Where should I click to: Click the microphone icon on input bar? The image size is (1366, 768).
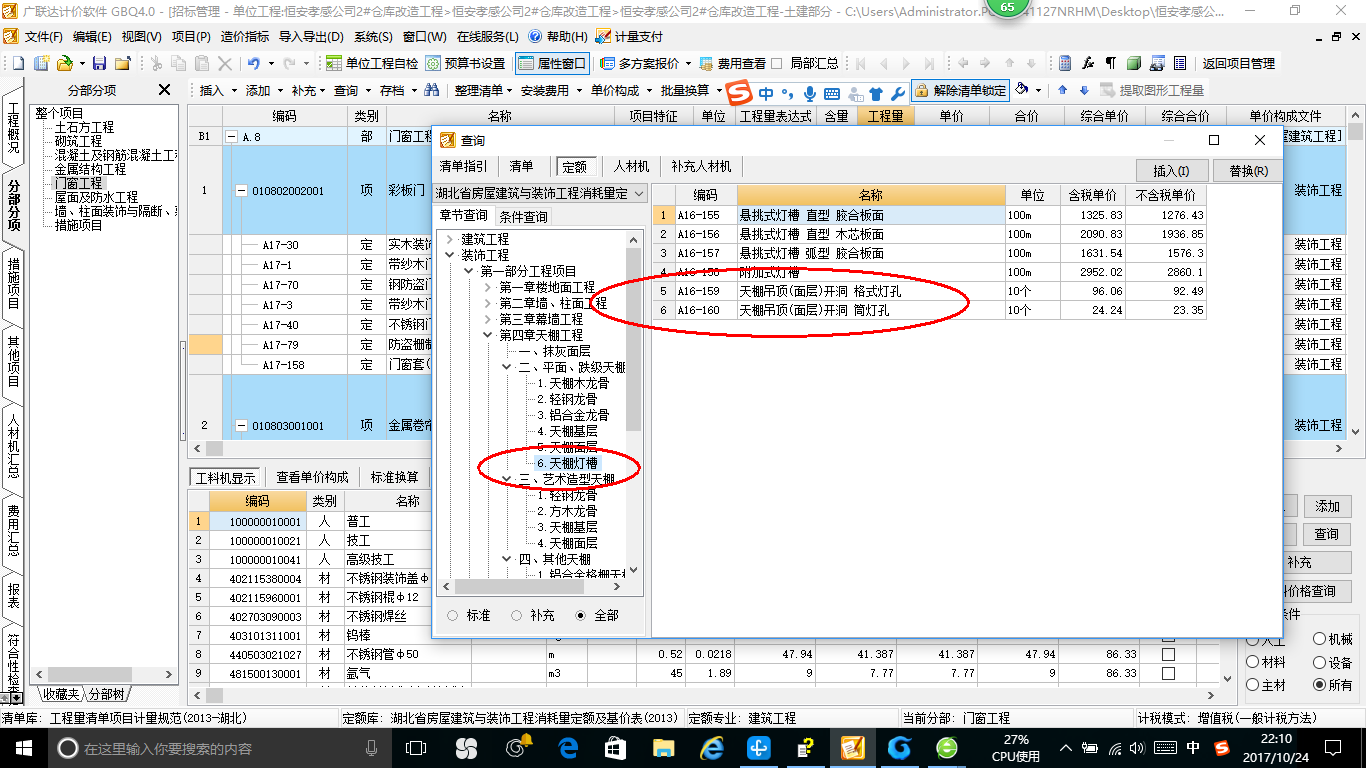(x=809, y=94)
